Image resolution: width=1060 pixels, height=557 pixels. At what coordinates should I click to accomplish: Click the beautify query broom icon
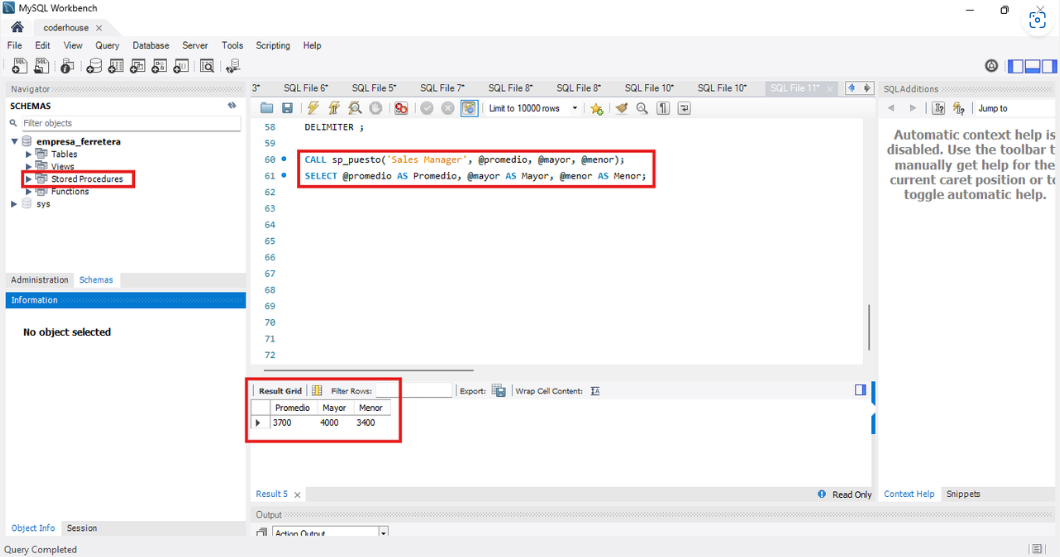click(x=621, y=108)
